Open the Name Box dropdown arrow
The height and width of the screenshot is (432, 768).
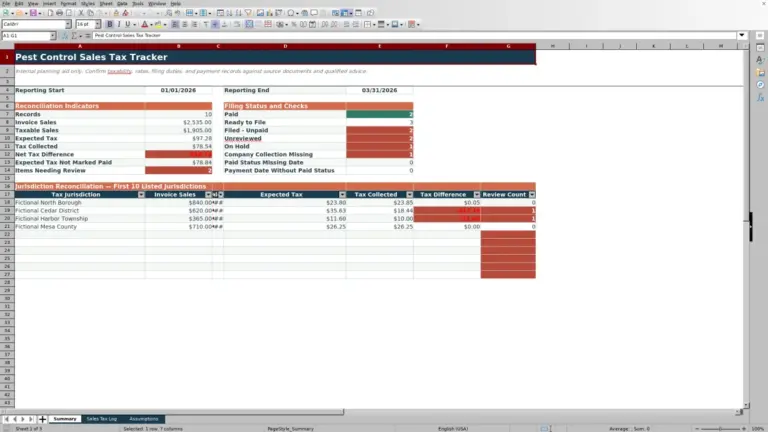(x=53, y=36)
